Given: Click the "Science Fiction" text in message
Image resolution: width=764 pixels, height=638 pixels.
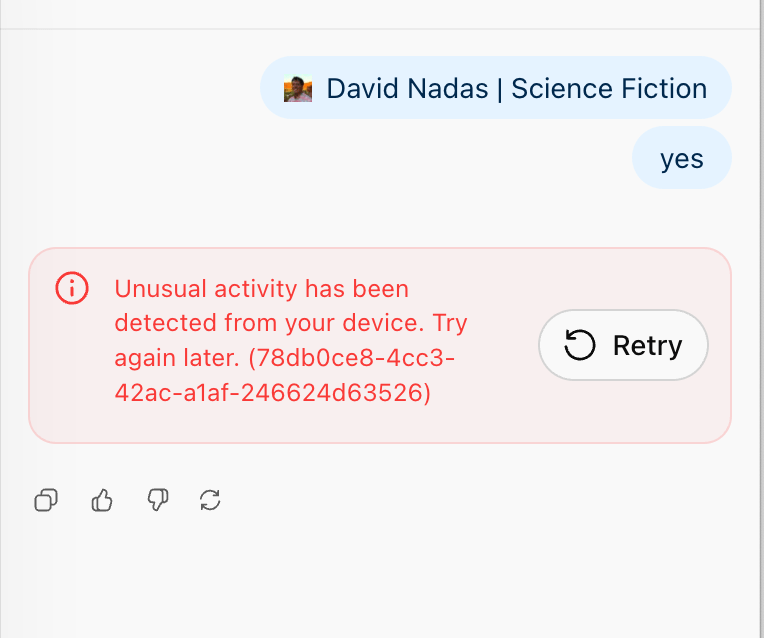Looking at the screenshot, I should (609, 88).
